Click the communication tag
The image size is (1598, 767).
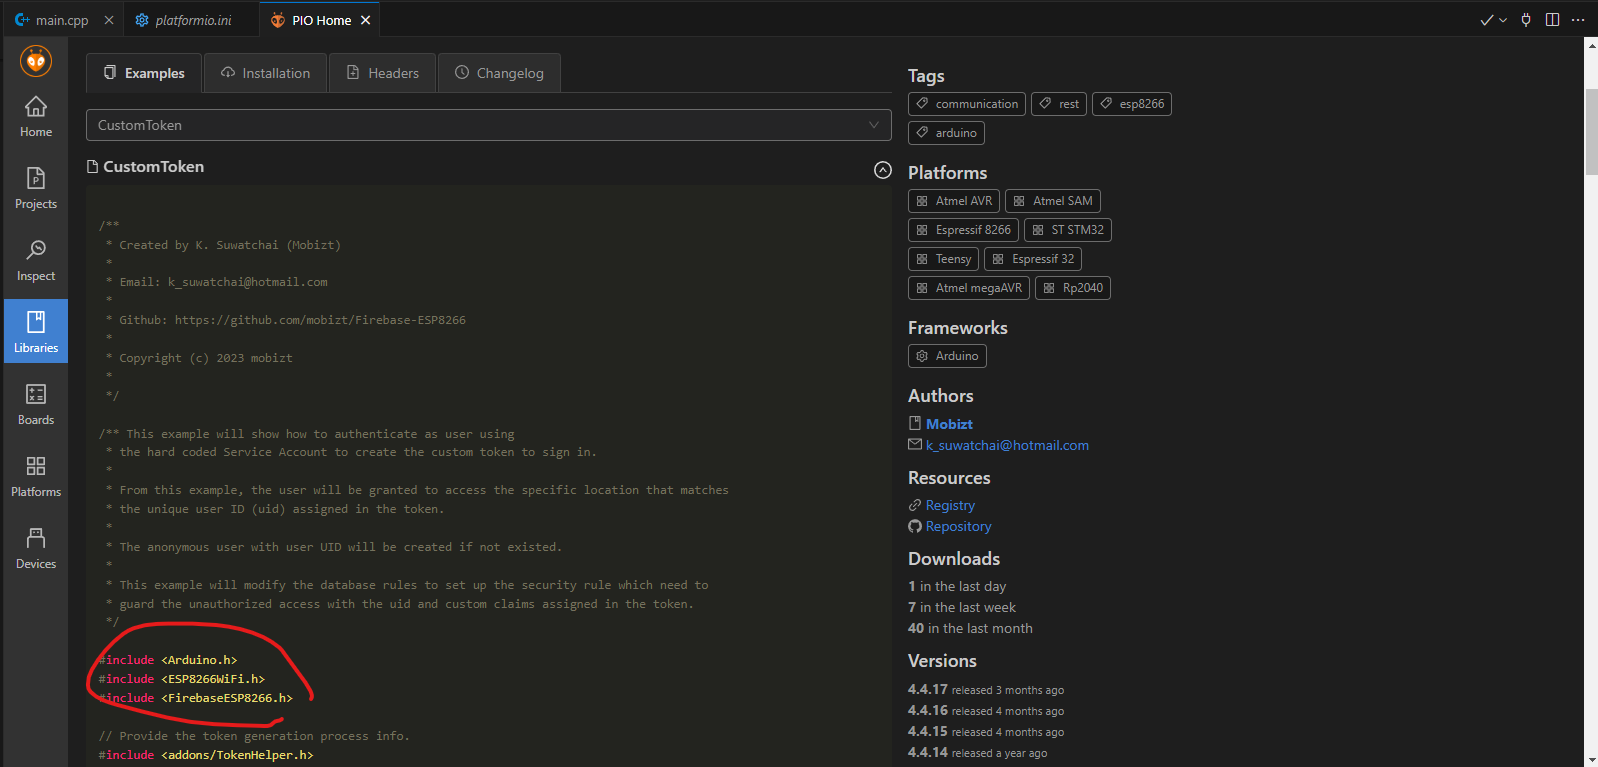[x=967, y=104]
